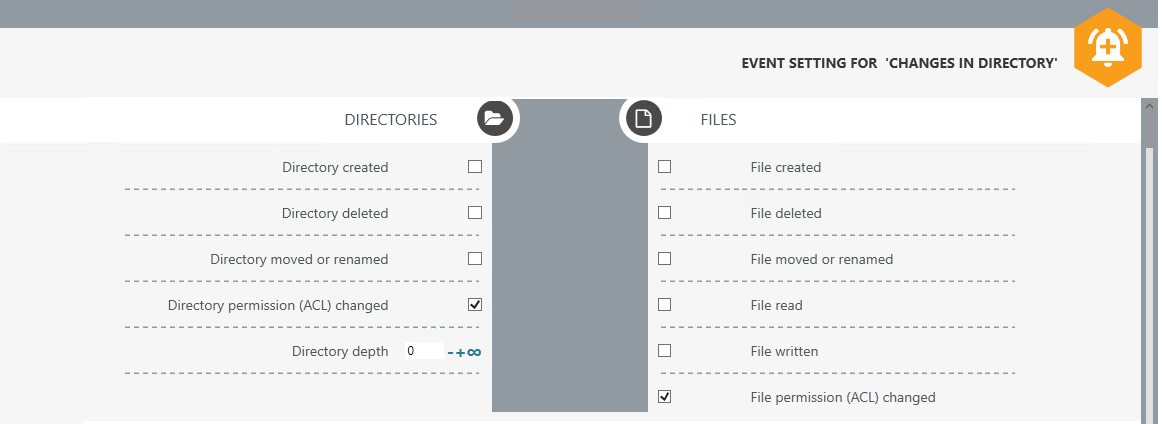Check the File deleted option

[x=665, y=213]
